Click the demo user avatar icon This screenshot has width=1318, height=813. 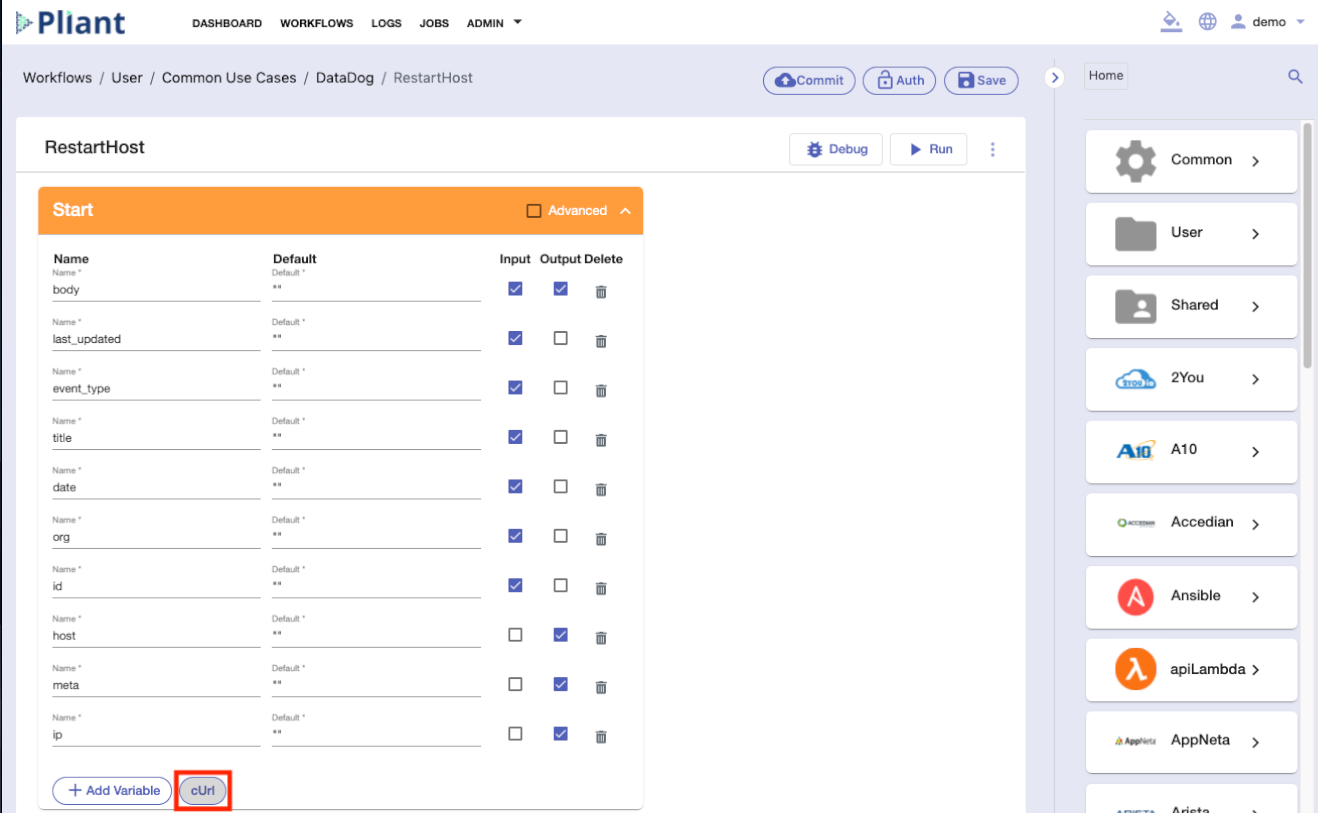pos(1238,22)
